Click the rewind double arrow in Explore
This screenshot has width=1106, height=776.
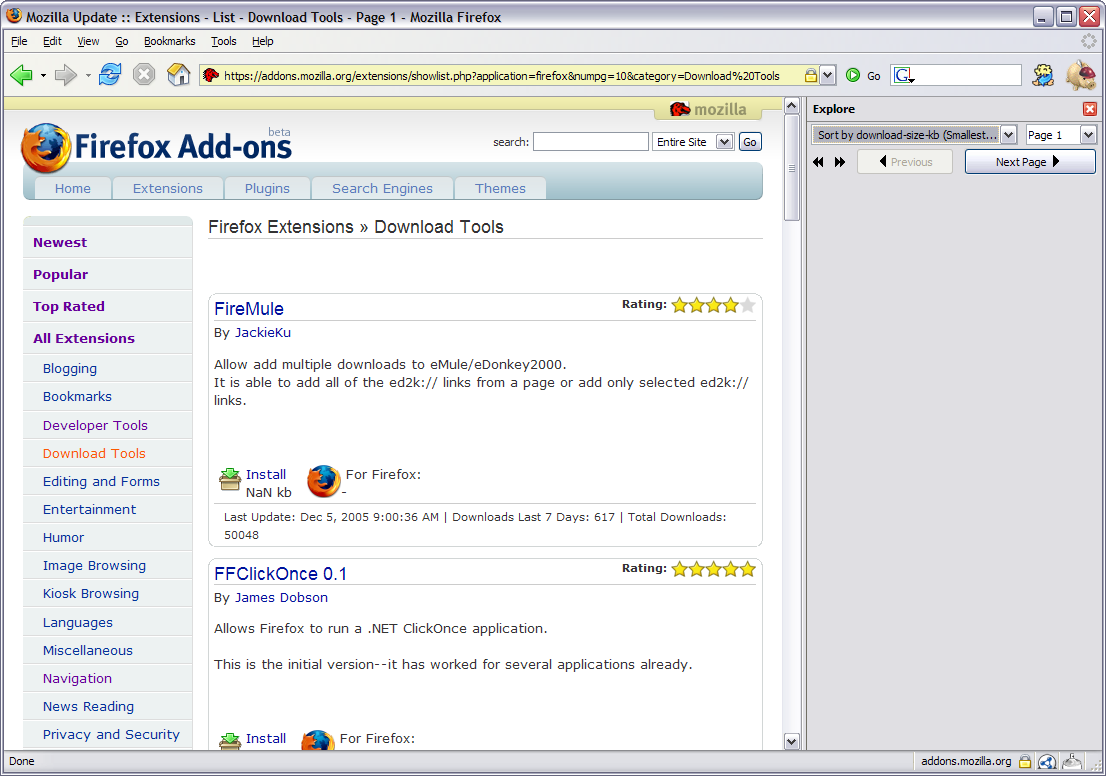[818, 162]
